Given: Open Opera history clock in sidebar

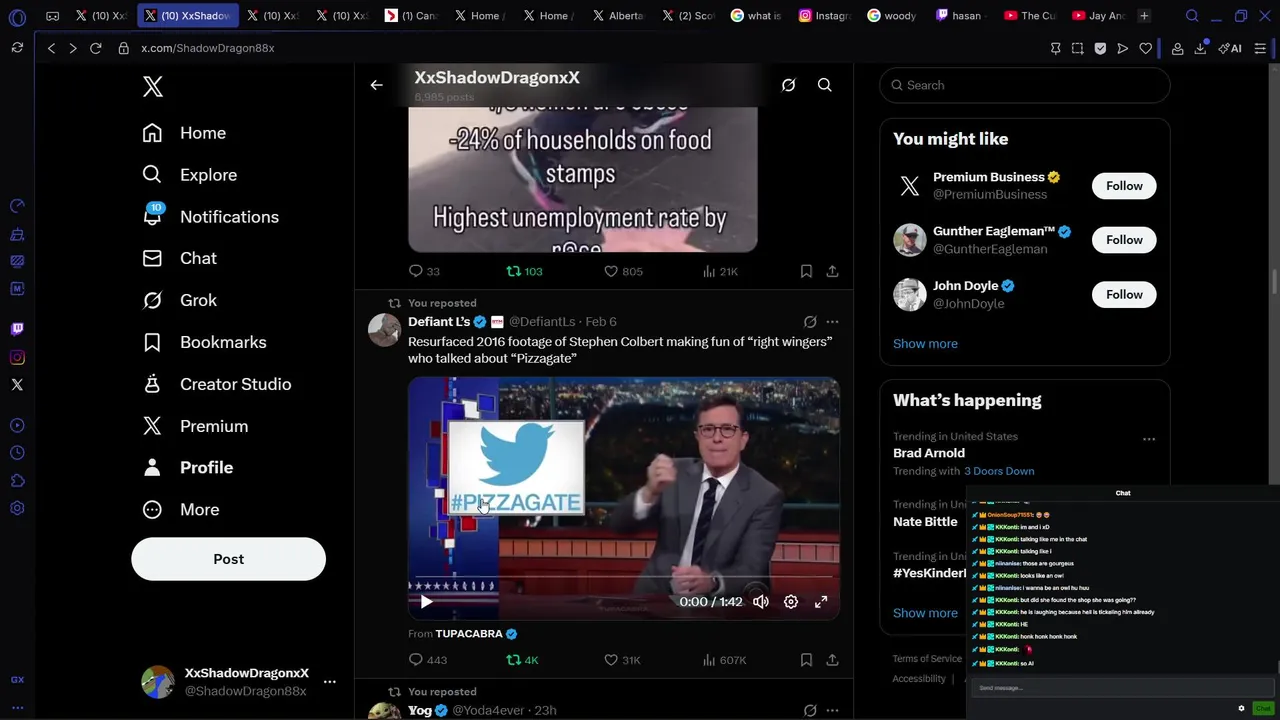Looking at the screenshot, I should click(17, 453).
